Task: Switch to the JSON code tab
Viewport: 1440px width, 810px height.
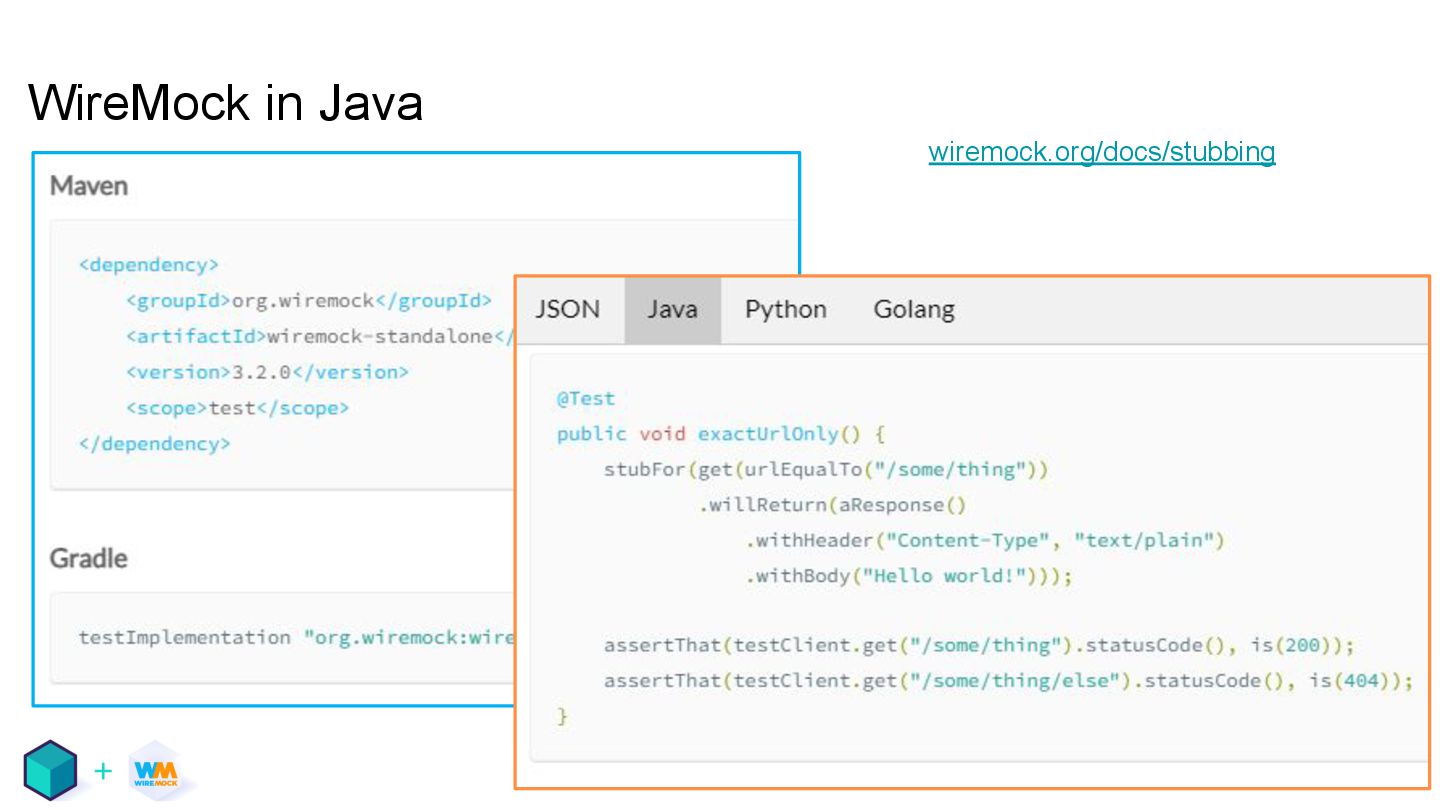Action: pyautogui.click(x=568, y=310)
